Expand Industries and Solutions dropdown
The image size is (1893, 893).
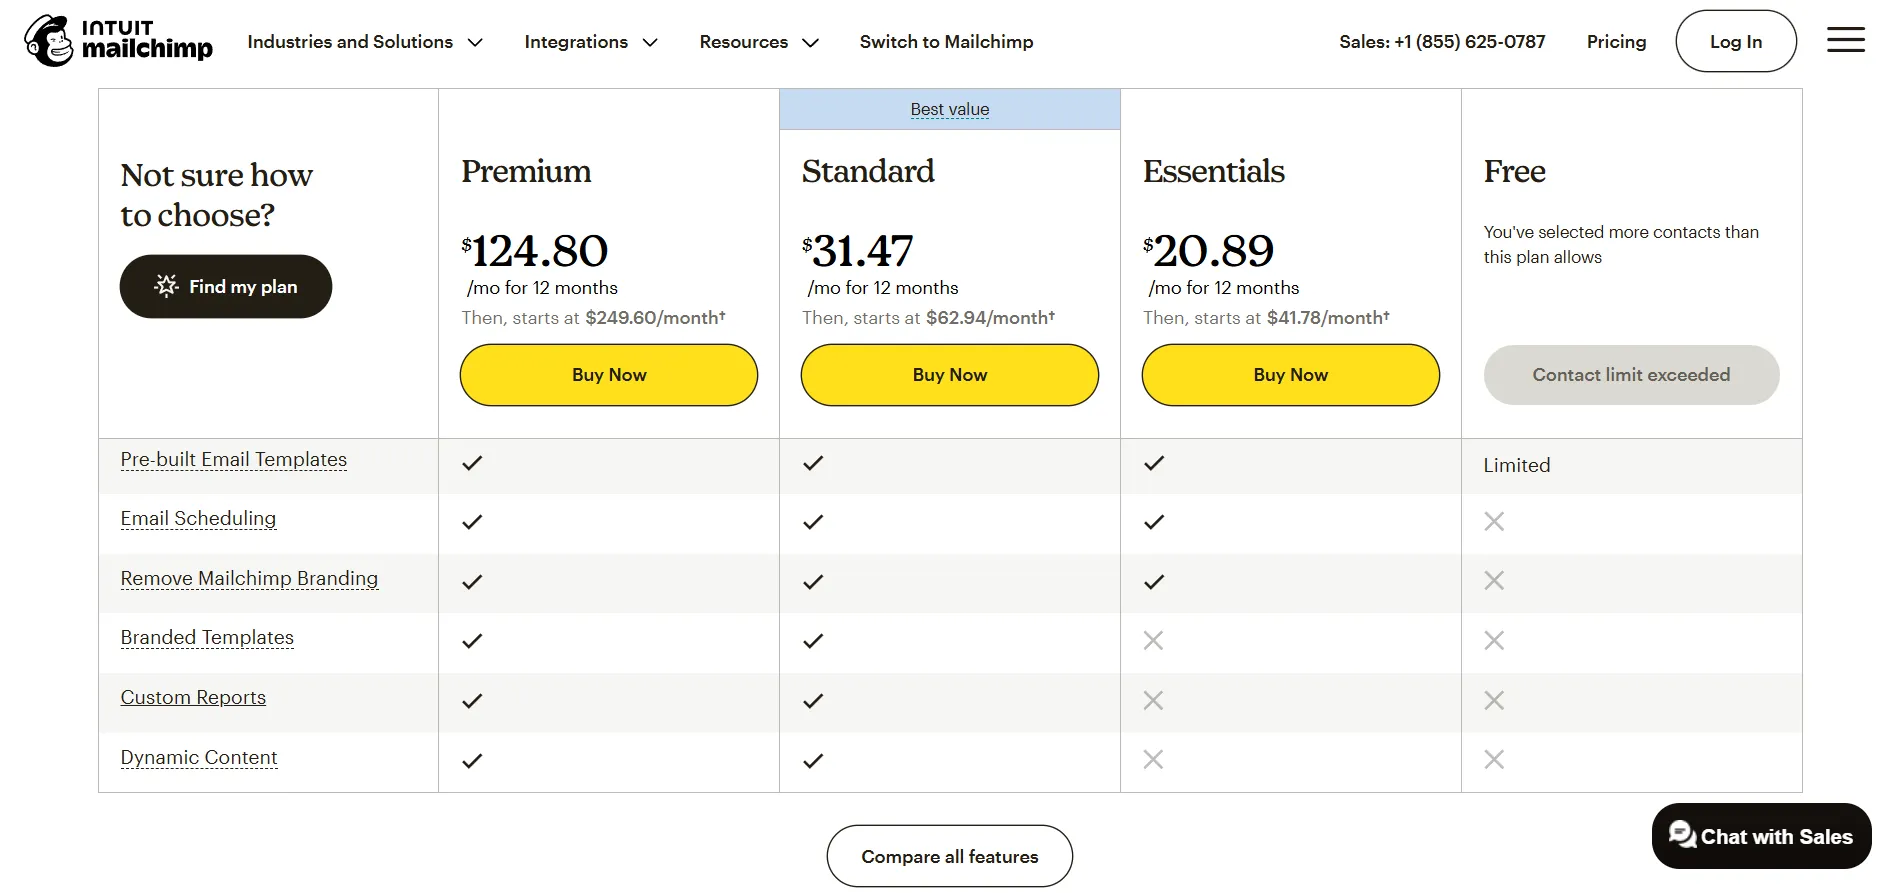[365, 42]
